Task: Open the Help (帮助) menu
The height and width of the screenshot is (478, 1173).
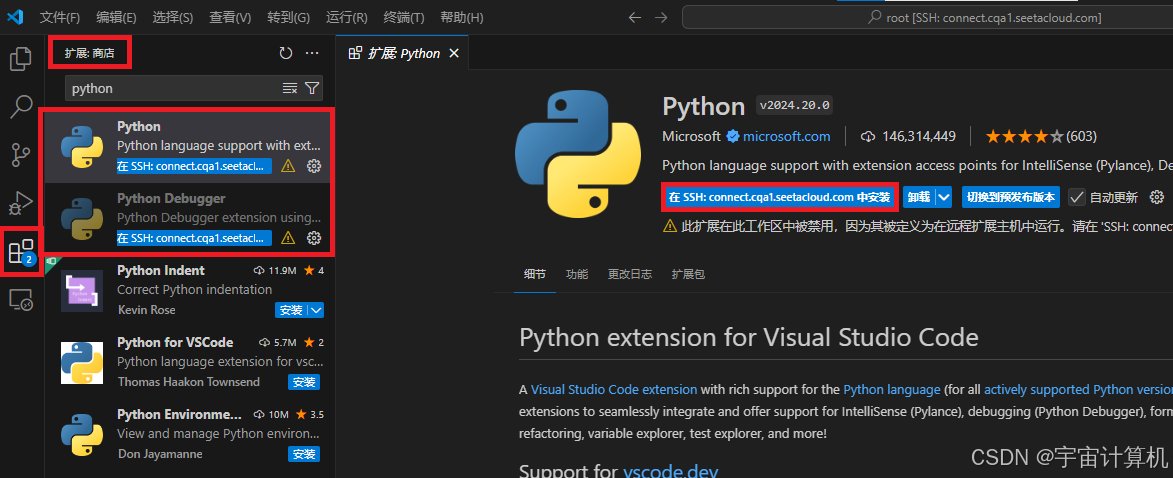Action: [462, 17]
